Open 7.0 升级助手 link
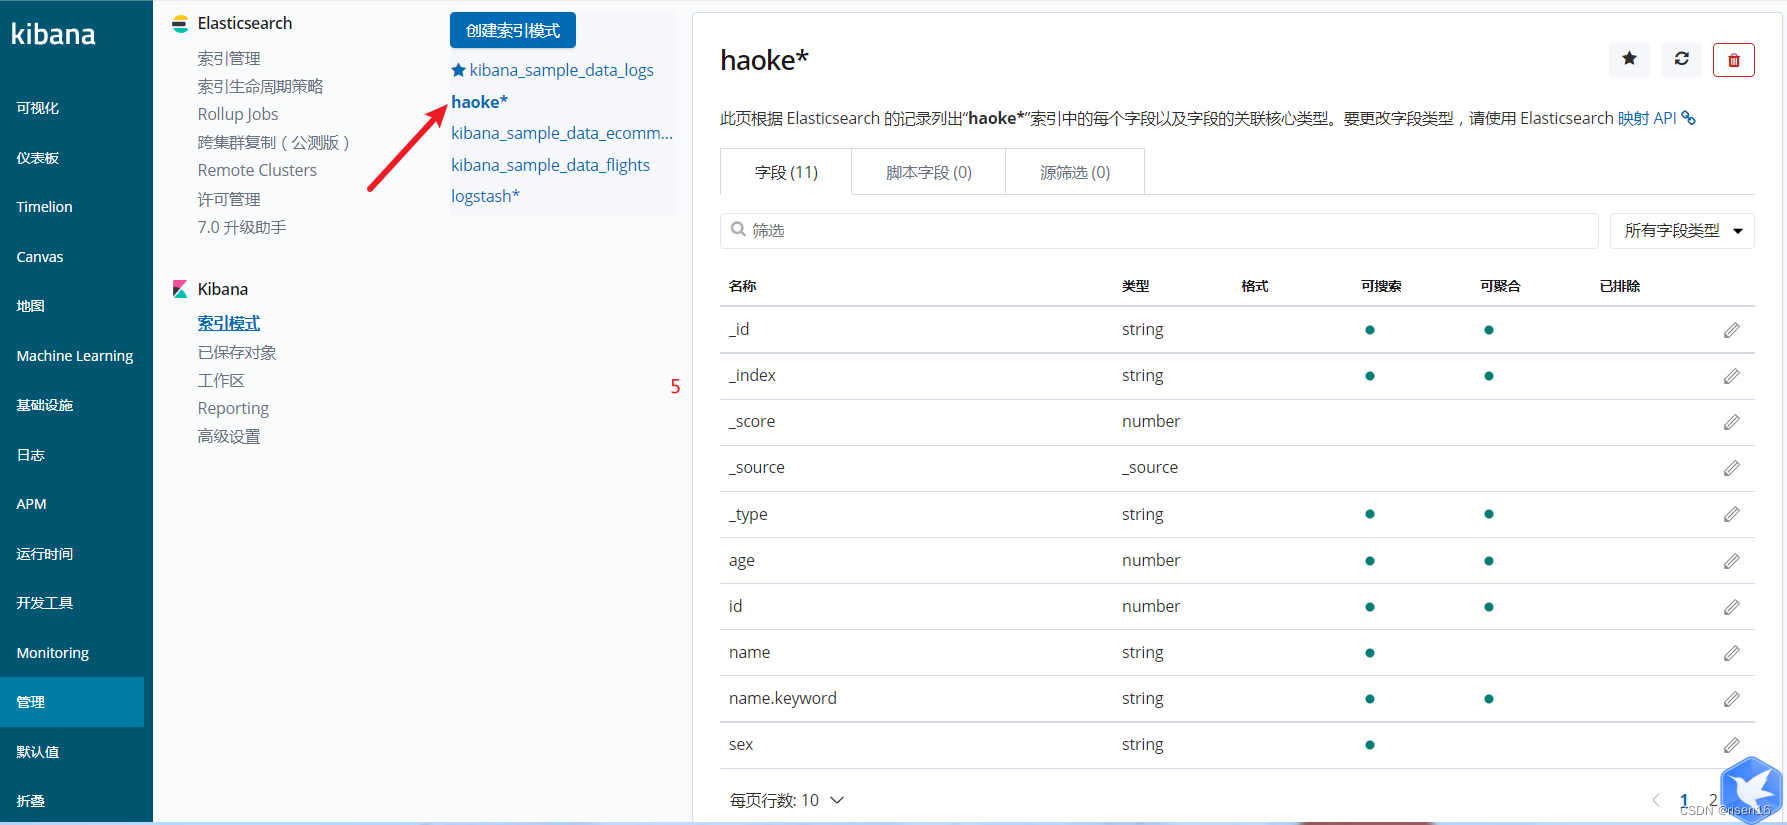The height and width of the screenshot is (825, 1787). click(x=242, y=228)
